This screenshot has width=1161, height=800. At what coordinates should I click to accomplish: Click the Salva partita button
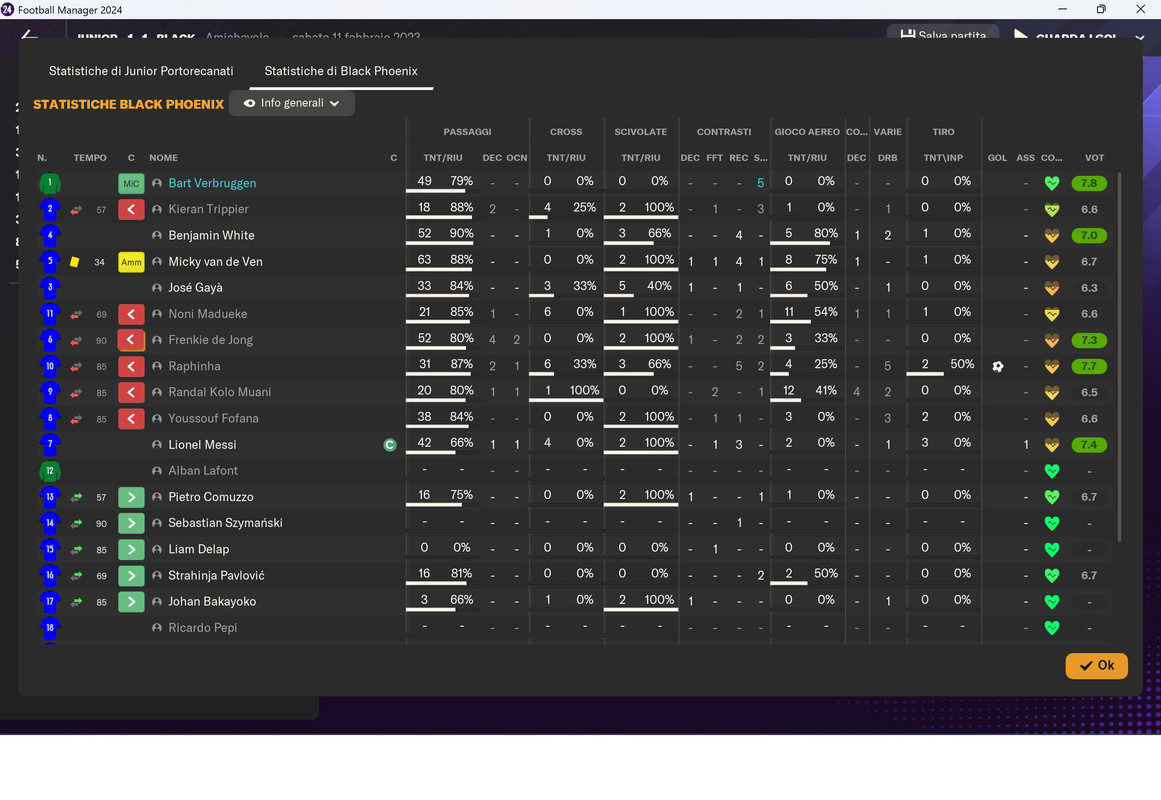(x=943, y=35)
